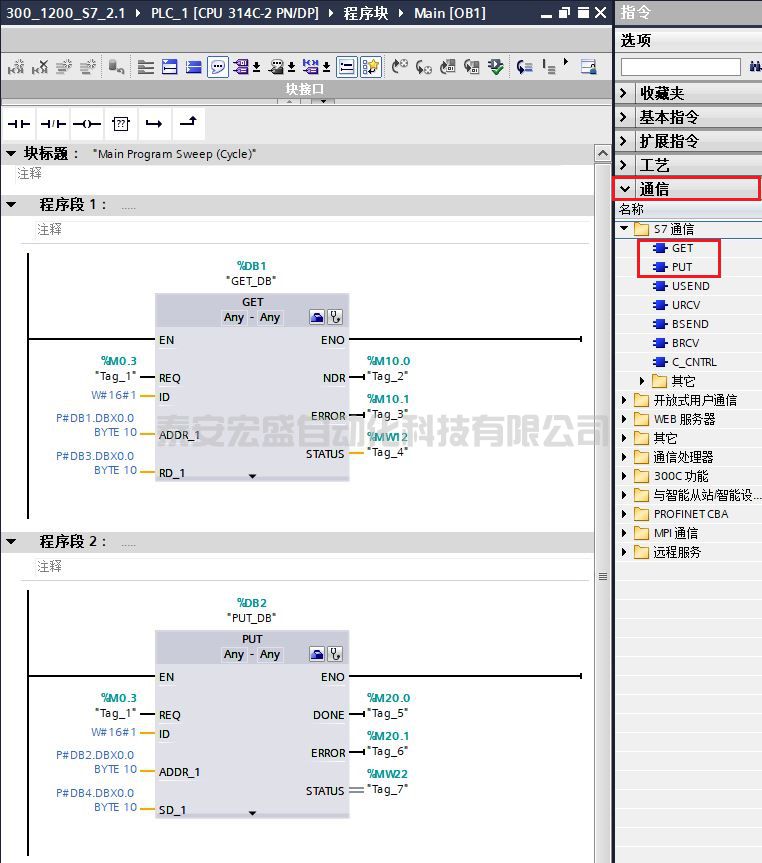The height and width of the screenshot is (863, 762).
Task: Click the 块接口 header bar
Action: pyautogui.click(x=305, y=89)
